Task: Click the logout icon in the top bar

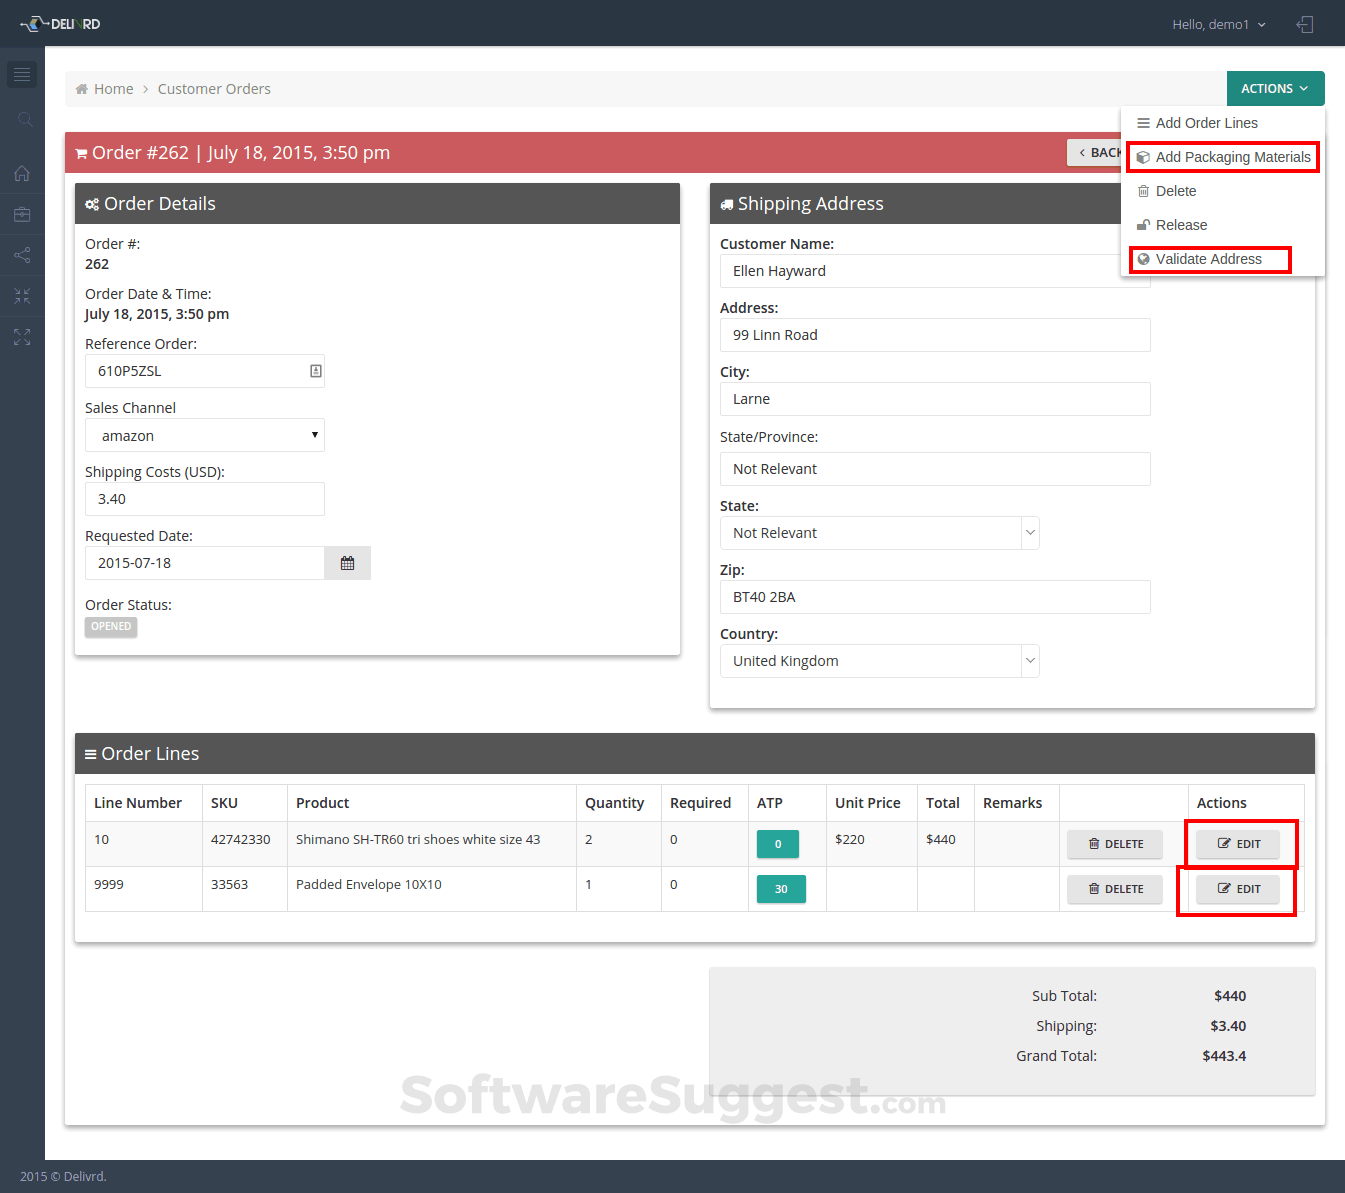Action: pos(1305,24)
